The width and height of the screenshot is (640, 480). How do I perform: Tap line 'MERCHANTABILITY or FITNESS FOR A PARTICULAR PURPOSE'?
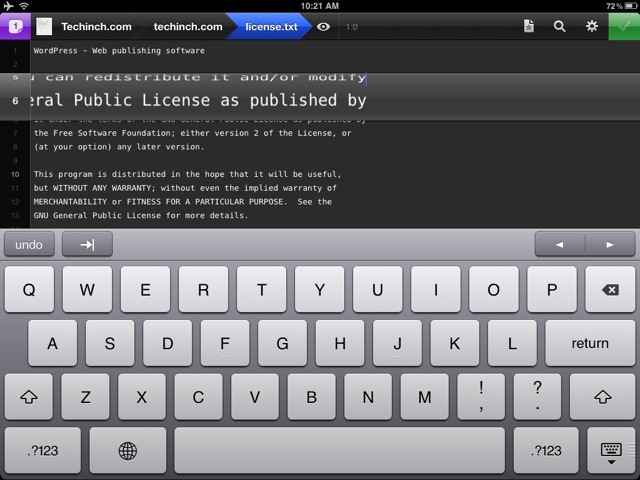point(183,202)
